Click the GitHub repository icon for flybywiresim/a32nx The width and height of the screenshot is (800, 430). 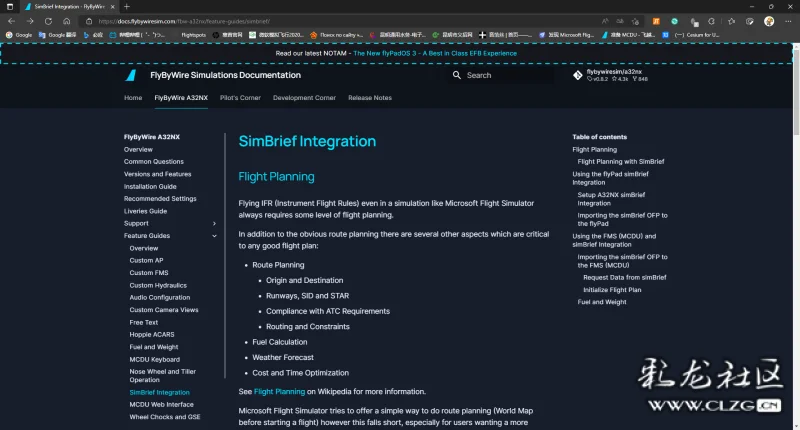click(578, 75)
